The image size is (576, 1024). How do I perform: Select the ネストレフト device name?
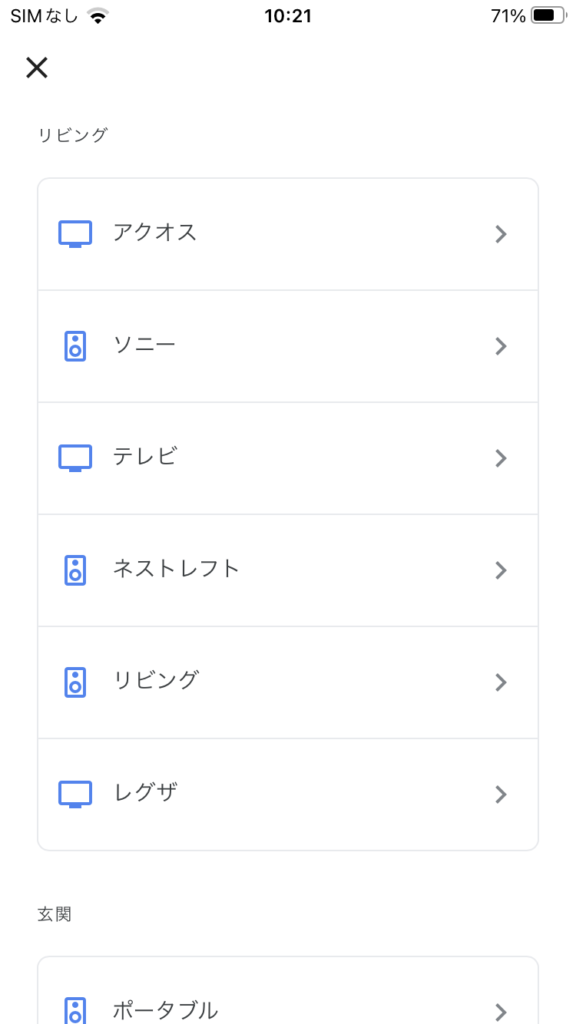pos(176,569)
